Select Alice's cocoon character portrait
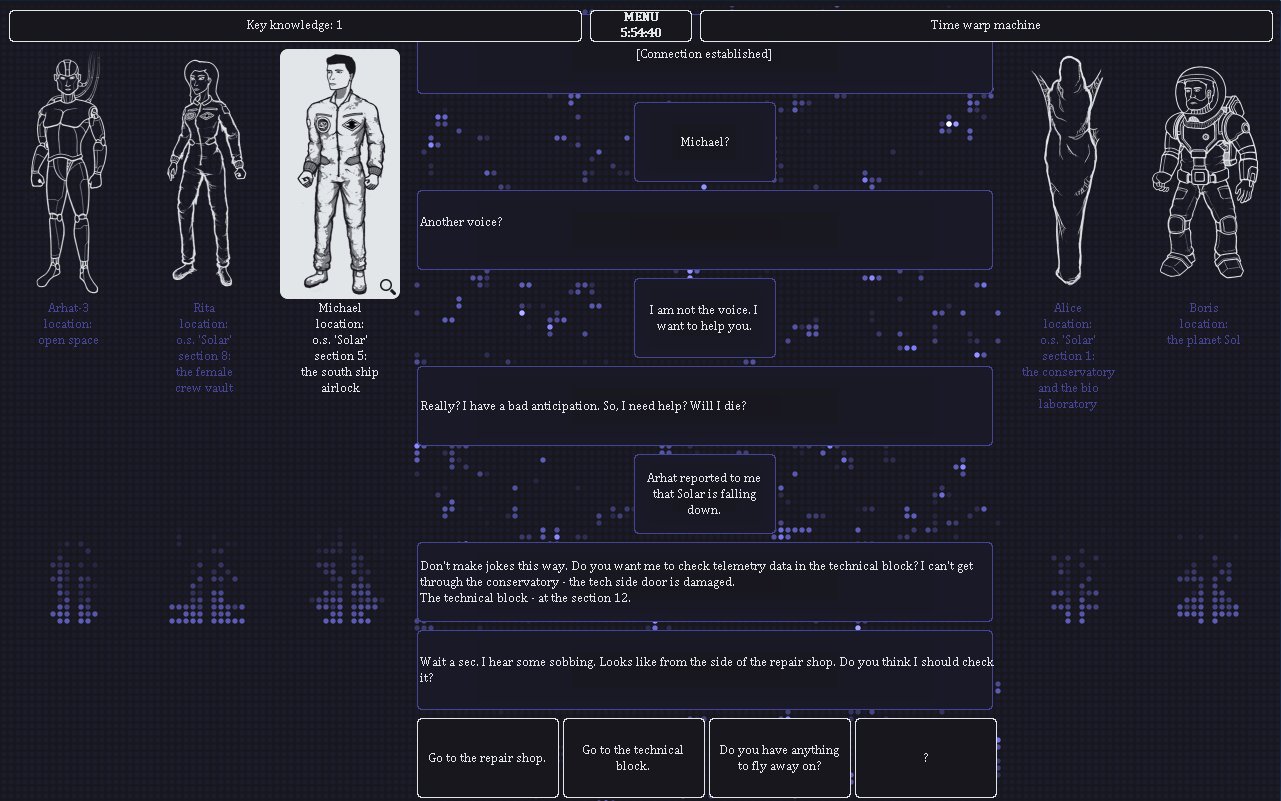 click(x=1068, y=170)
